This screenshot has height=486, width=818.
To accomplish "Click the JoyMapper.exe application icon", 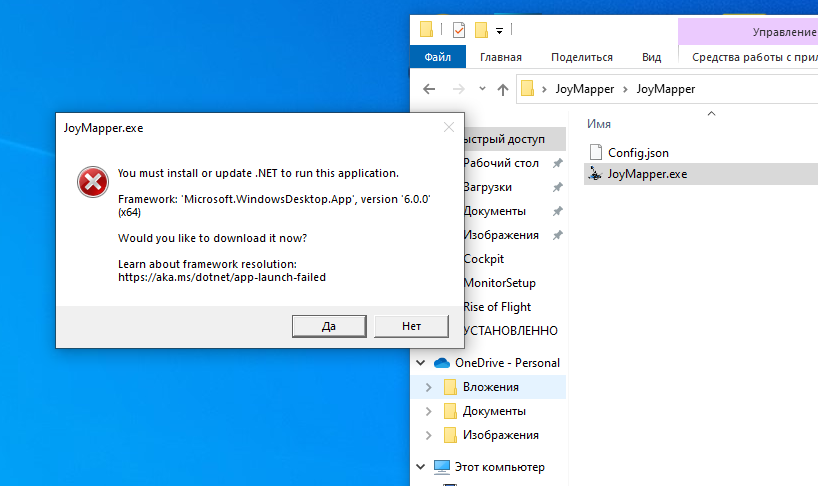I will (x=595, y=174).
